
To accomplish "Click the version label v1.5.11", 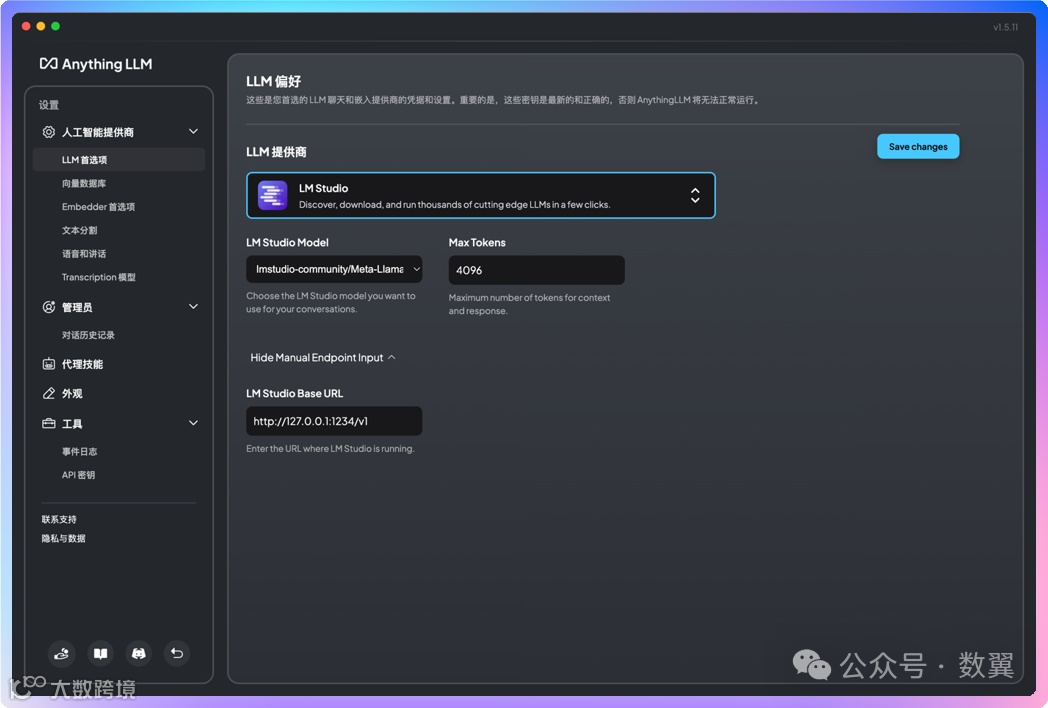I will [x=1005, y=27].
